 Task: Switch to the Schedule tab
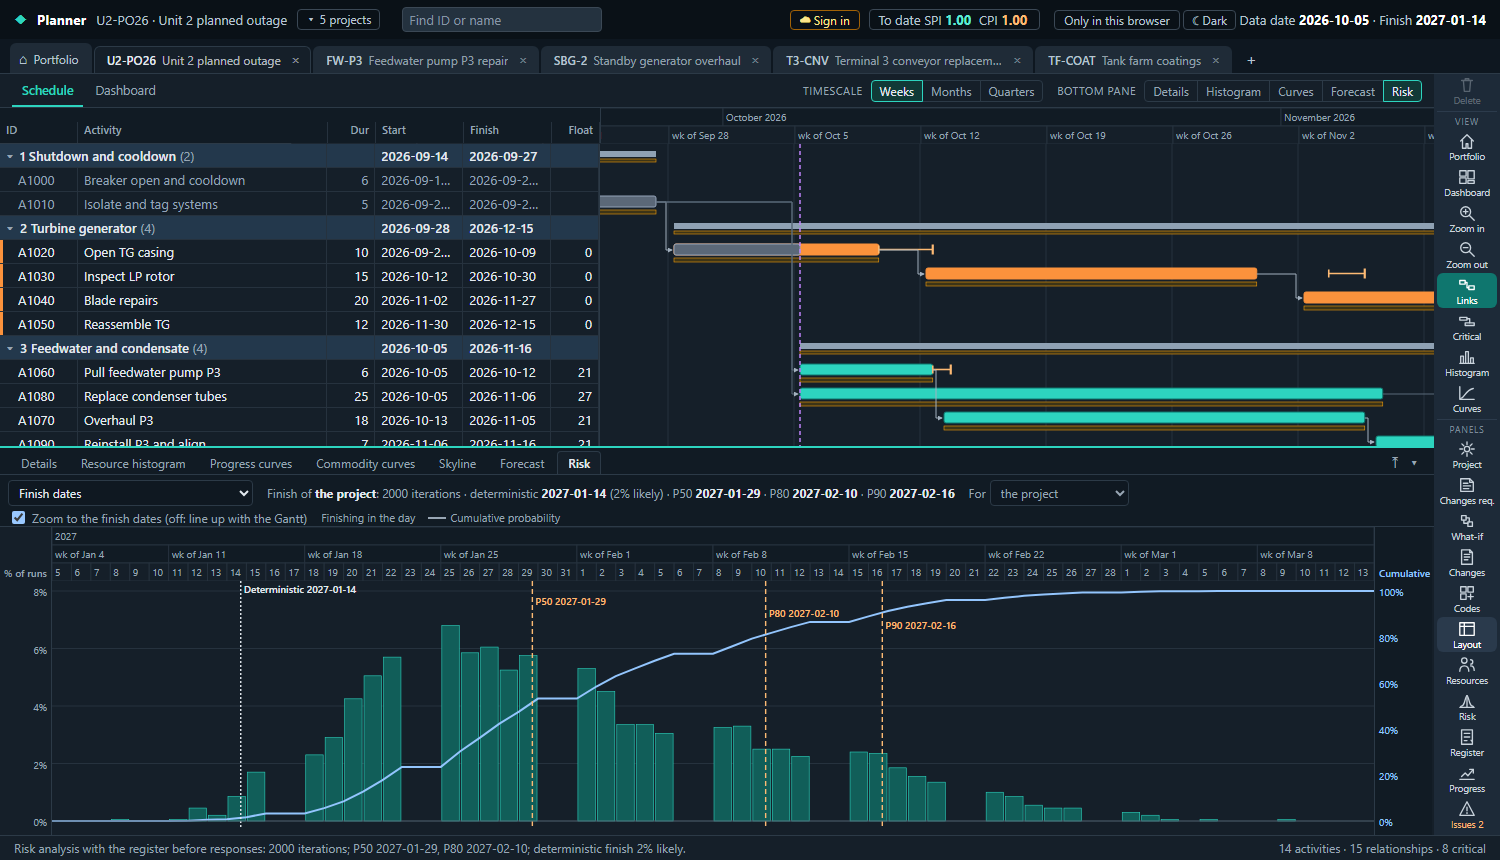point(48,90)
